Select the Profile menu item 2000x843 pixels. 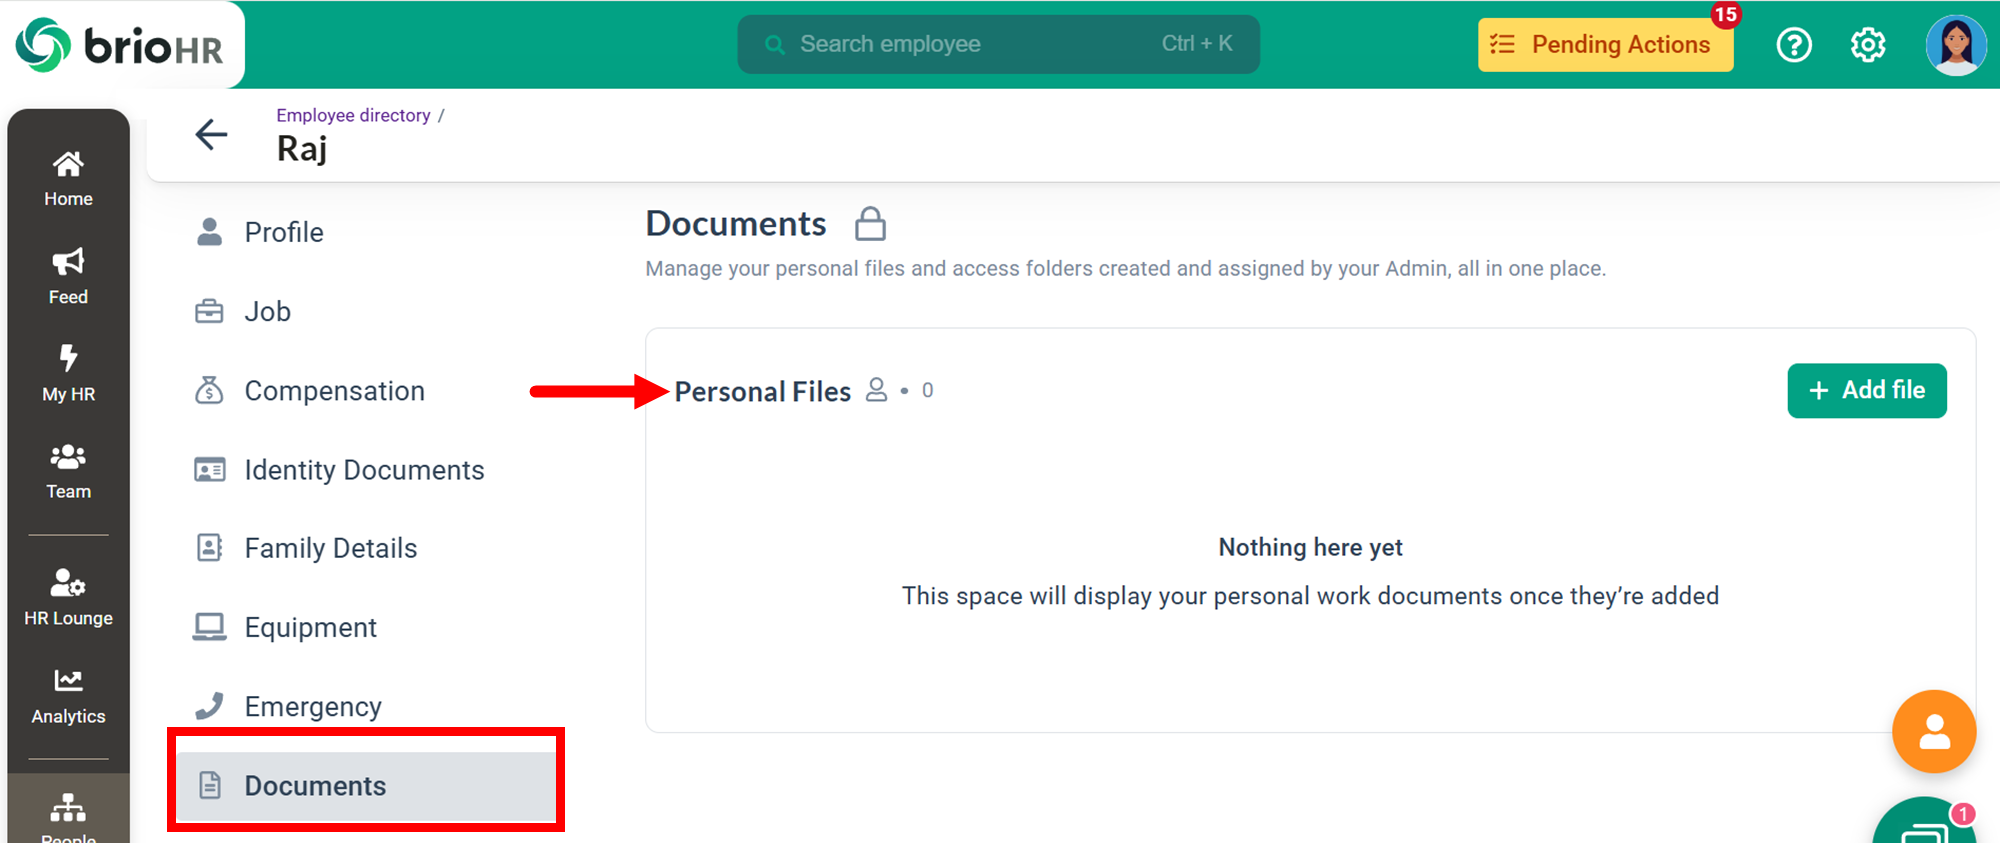click(284, 232)
